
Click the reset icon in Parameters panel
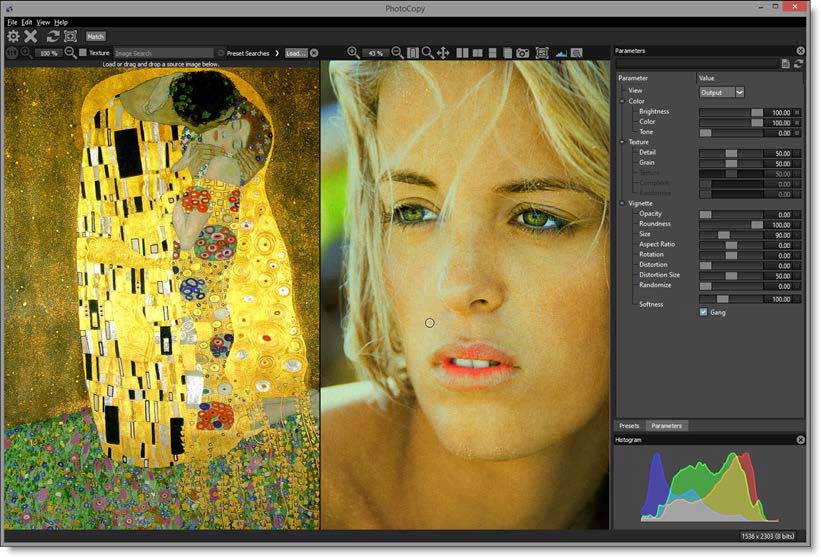799,64
